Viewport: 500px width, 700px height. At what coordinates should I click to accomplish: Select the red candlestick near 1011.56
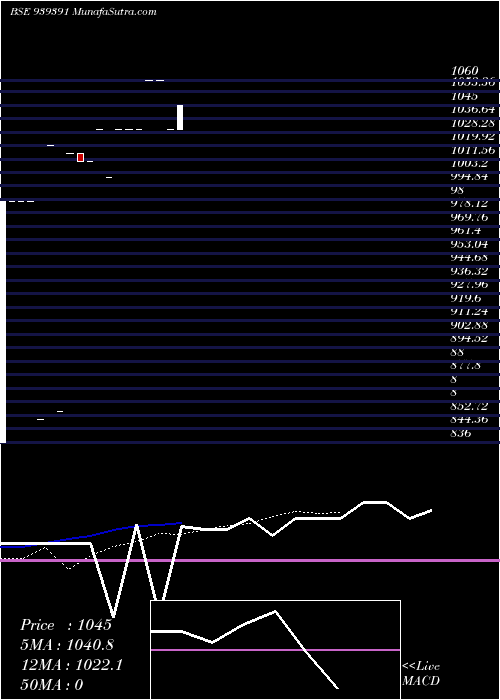click(80, 157)
